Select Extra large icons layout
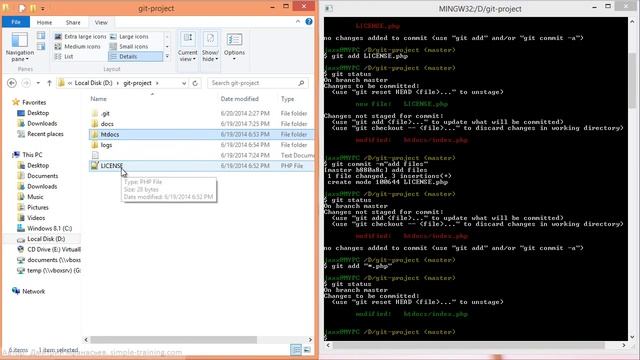 (80, 36)
